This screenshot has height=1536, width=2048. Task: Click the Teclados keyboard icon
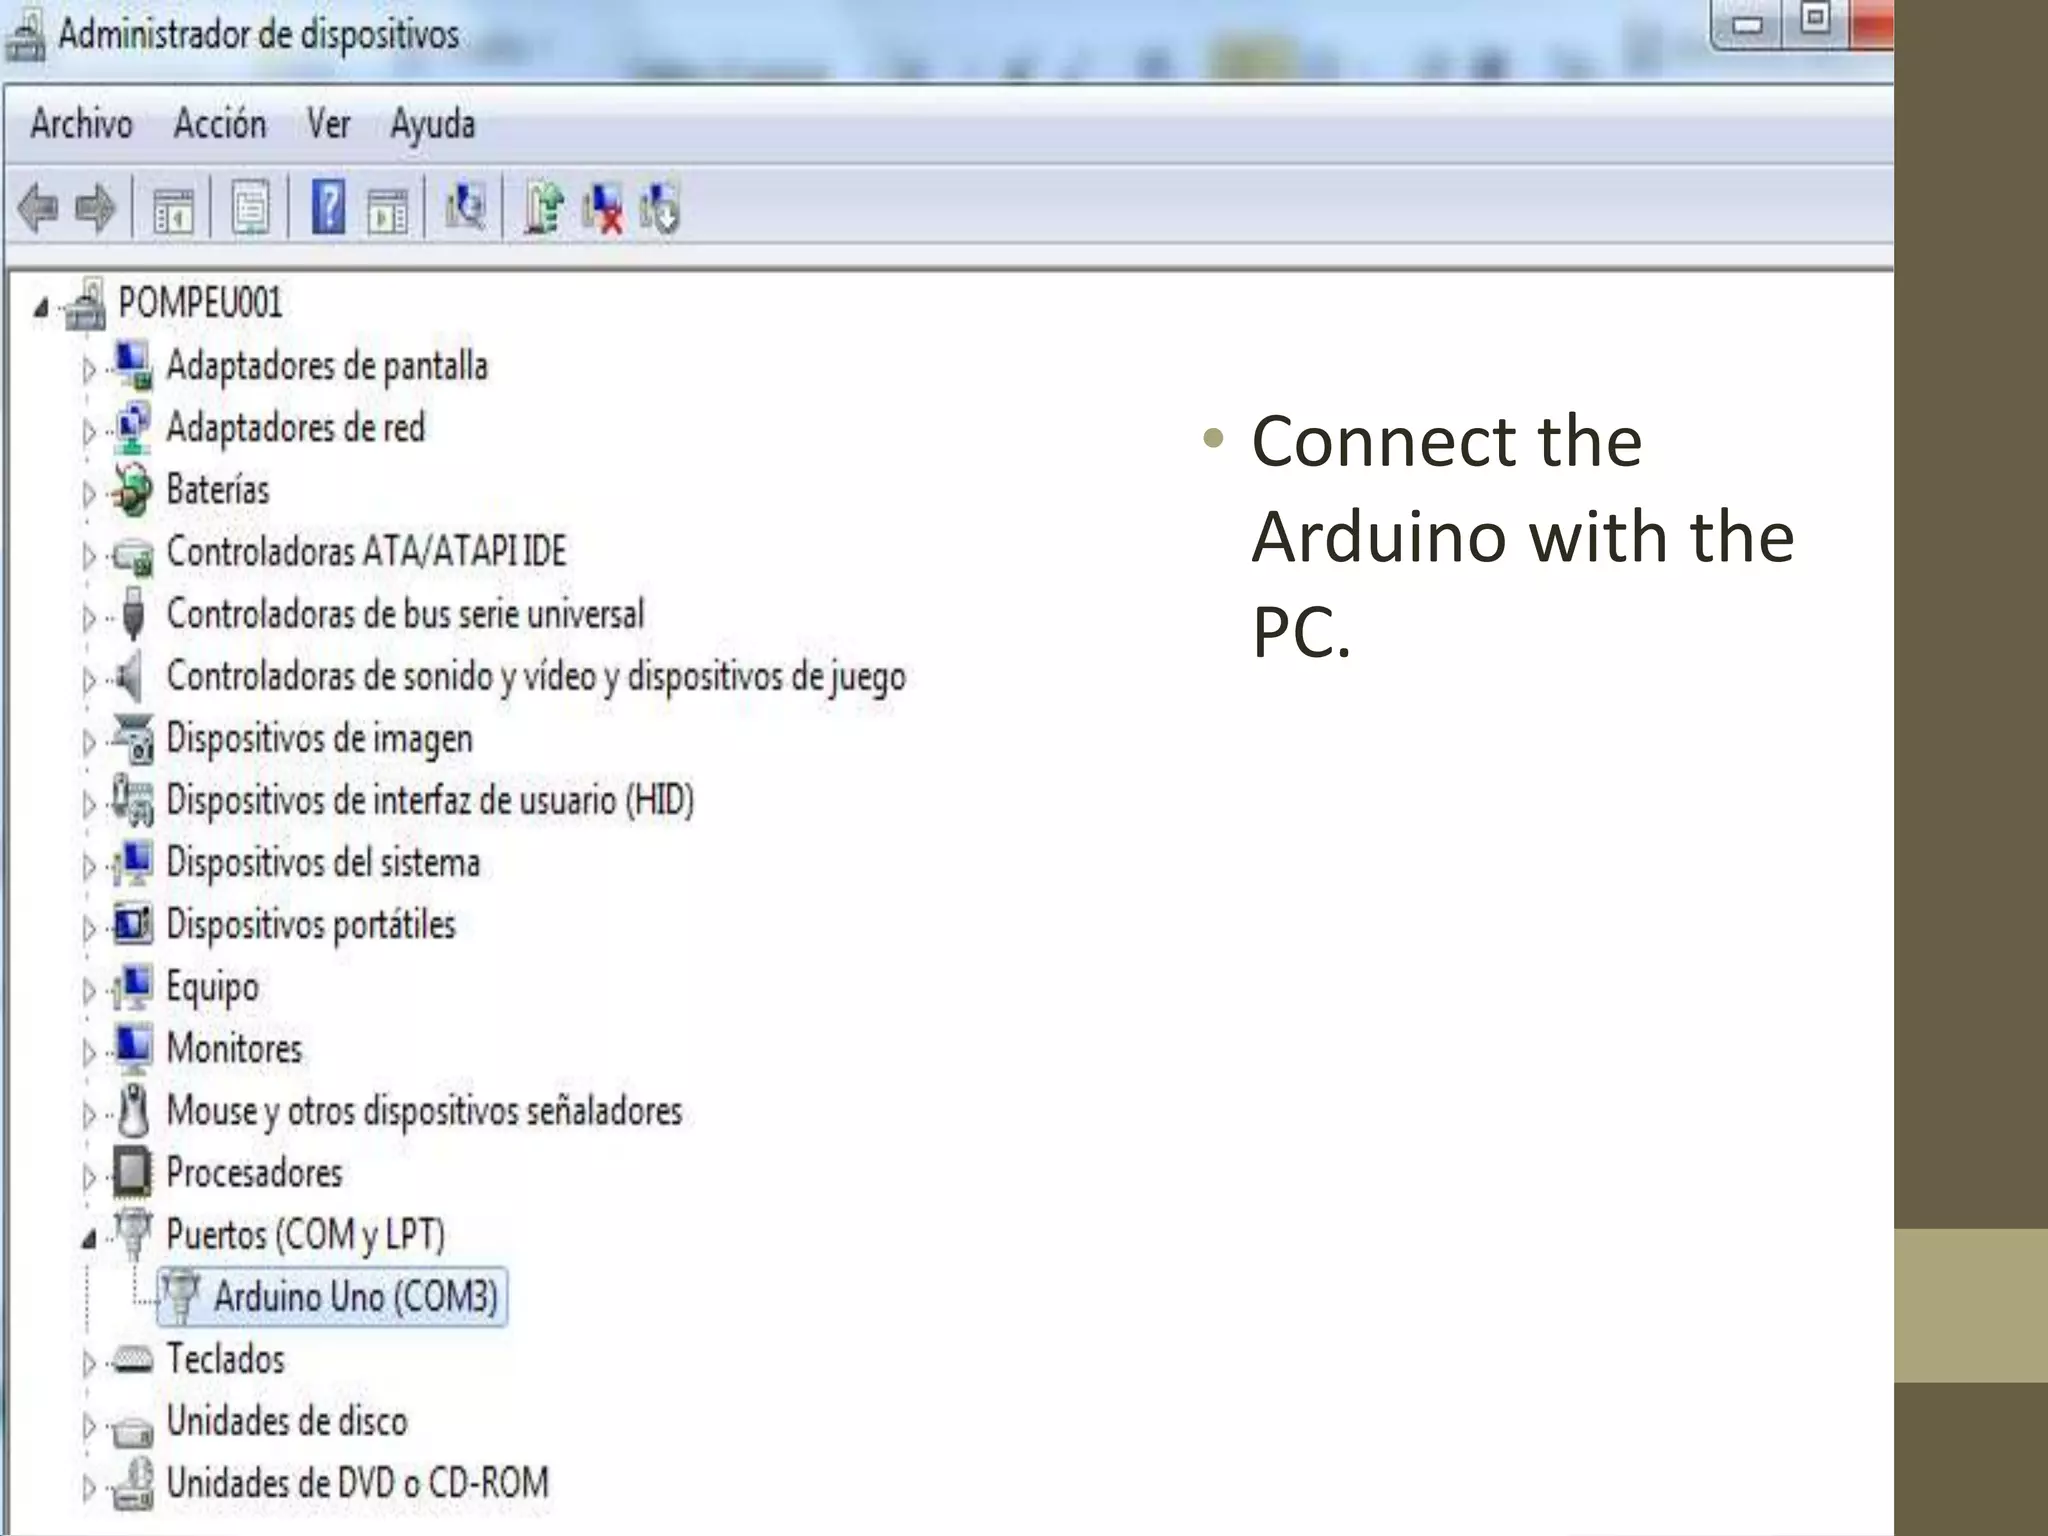[x=133, y=1360]
